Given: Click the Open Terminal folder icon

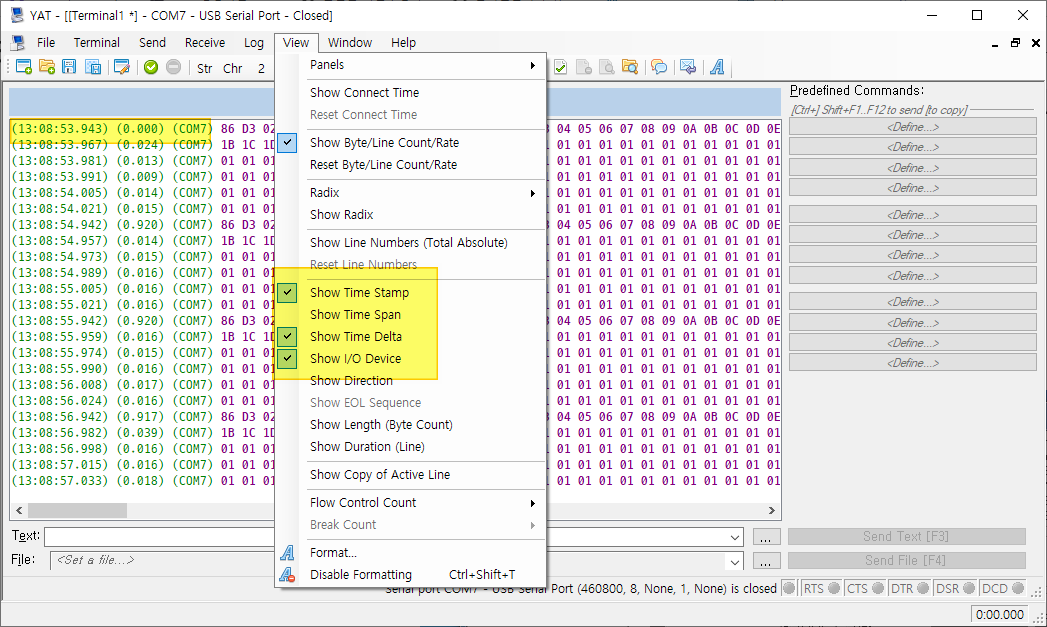Looking at the screenshot, I should (x=47, y=67).
